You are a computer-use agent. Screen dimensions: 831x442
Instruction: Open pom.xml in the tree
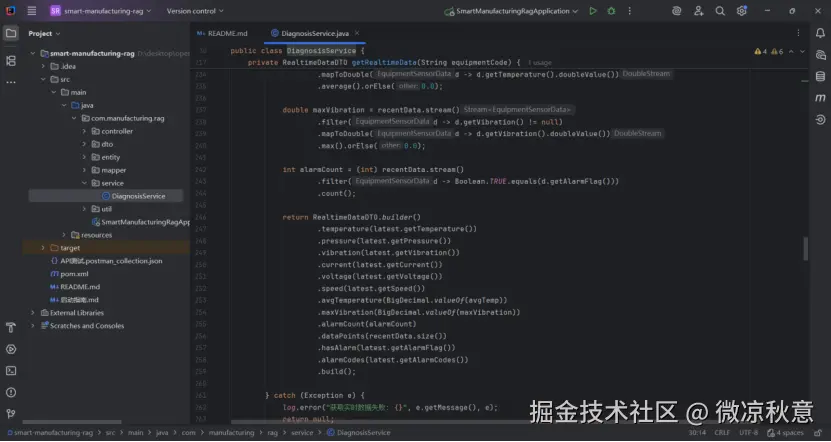pyautogui.click(x=69, y=274)
